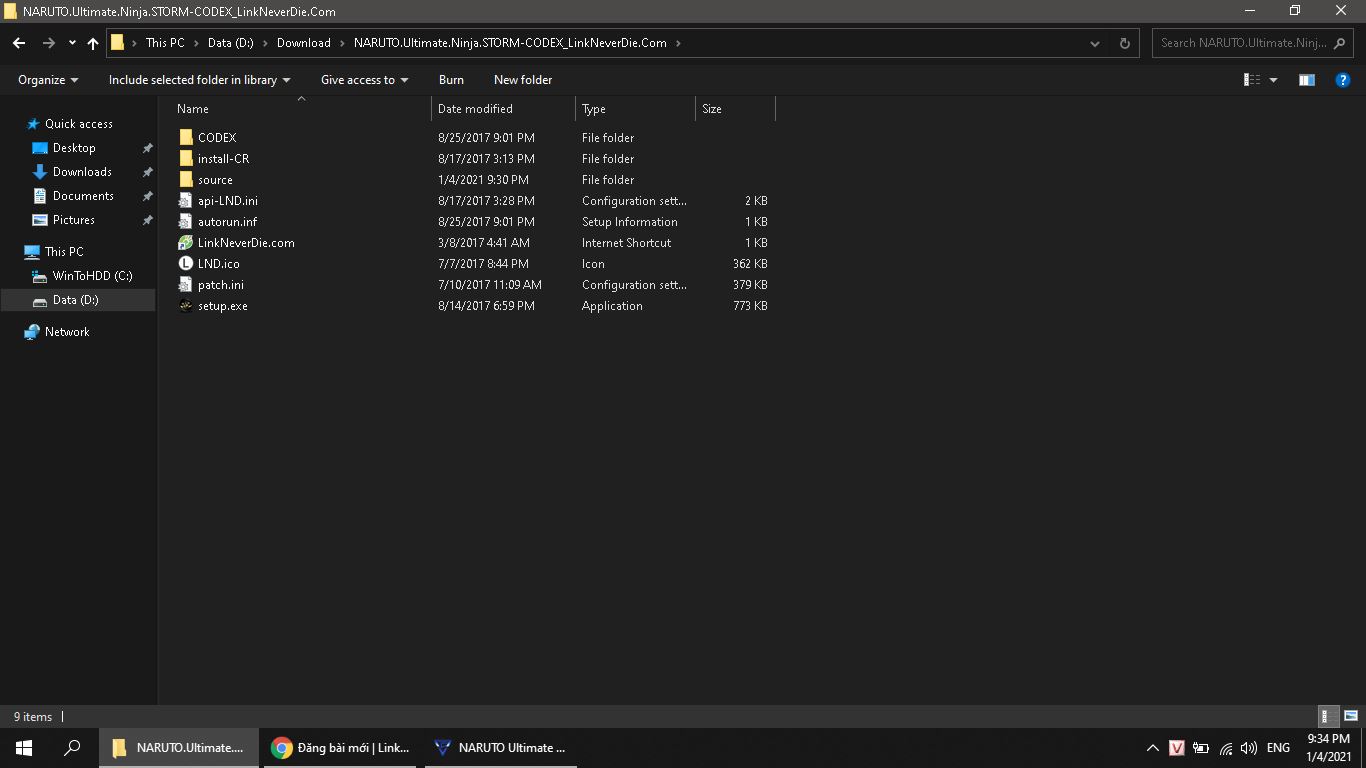
Task: Open Downloads in the navigation pane
Action: (x=82, y=172)
